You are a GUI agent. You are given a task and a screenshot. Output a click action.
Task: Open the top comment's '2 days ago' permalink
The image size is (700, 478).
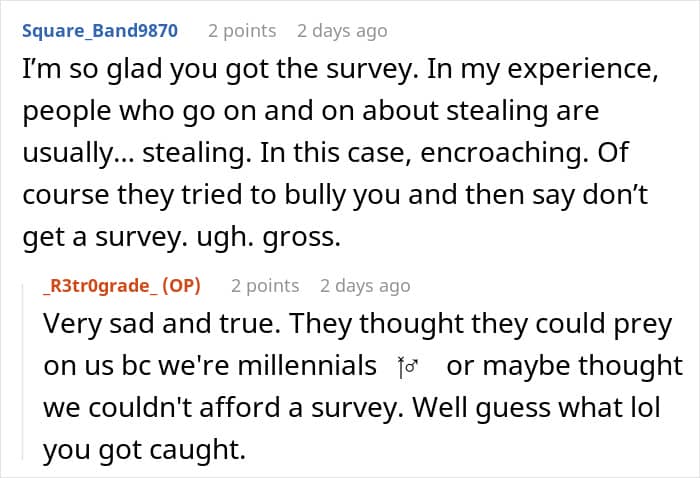click(342, 31)
